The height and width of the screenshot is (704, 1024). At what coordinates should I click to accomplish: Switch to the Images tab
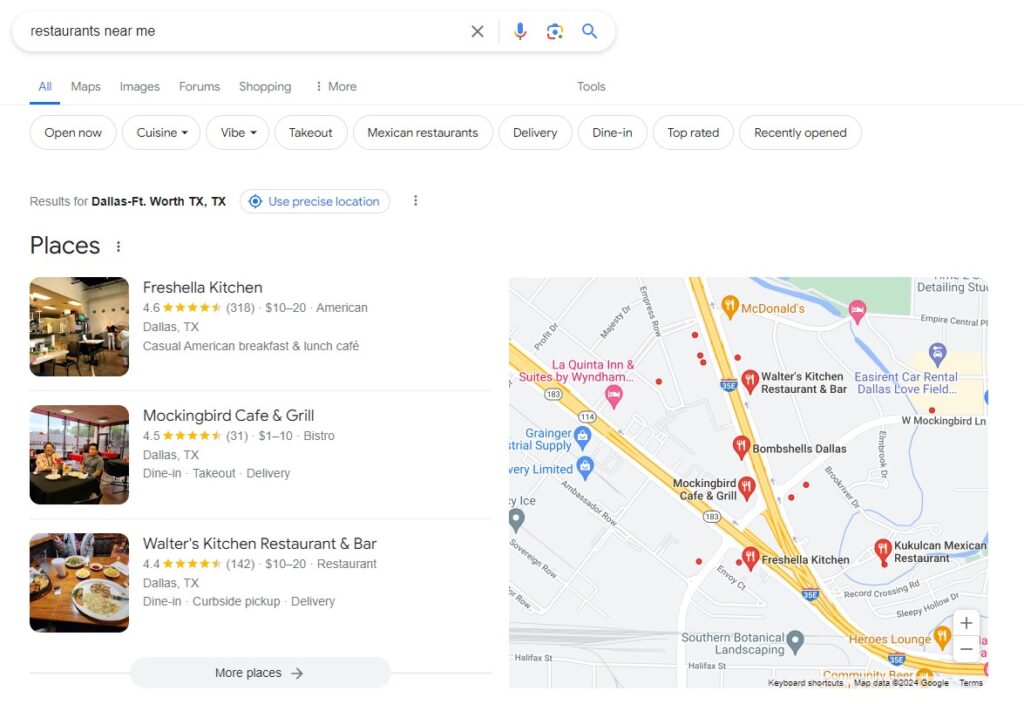tap(140, 86)
